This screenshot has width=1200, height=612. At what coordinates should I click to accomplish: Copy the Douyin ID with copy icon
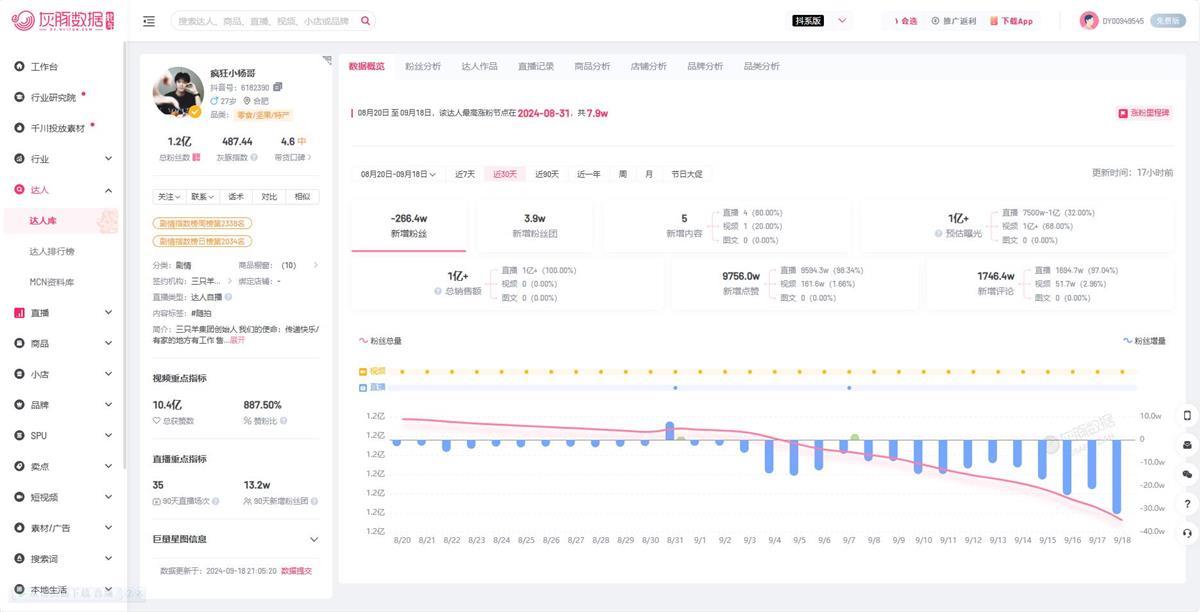click(x=277, y=88)
